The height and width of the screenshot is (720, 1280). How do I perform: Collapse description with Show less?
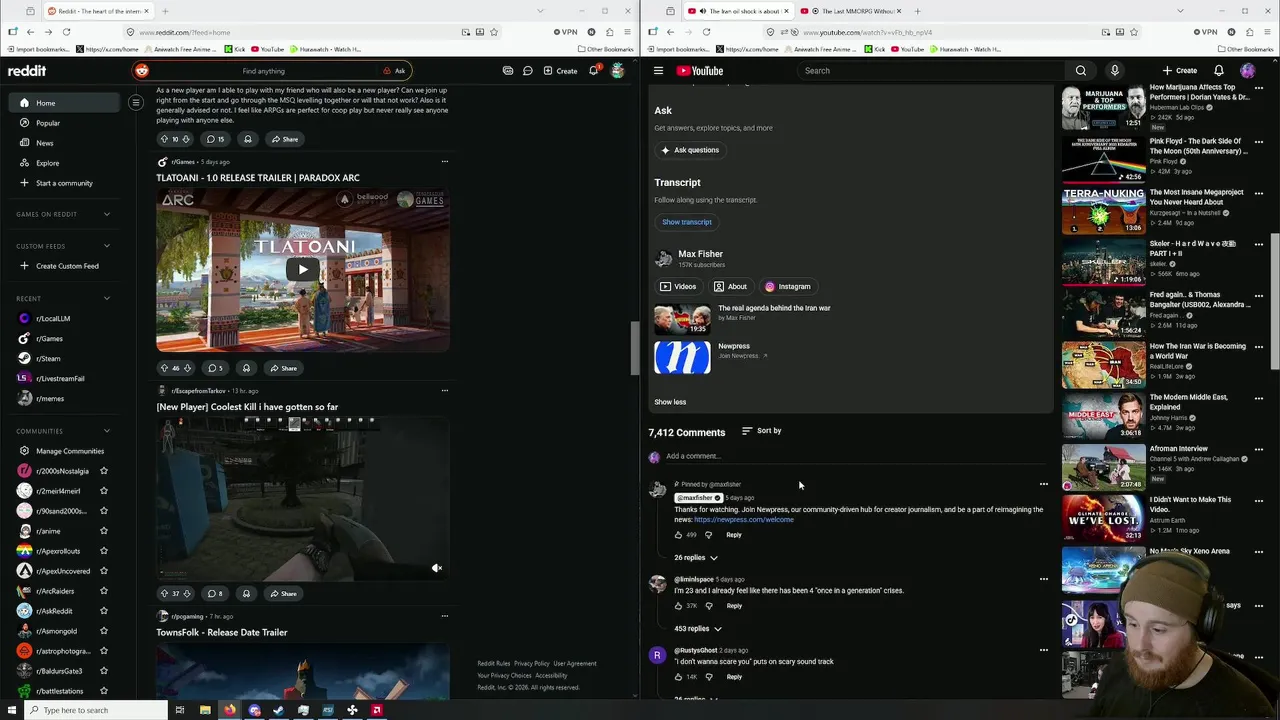point(670,402)
